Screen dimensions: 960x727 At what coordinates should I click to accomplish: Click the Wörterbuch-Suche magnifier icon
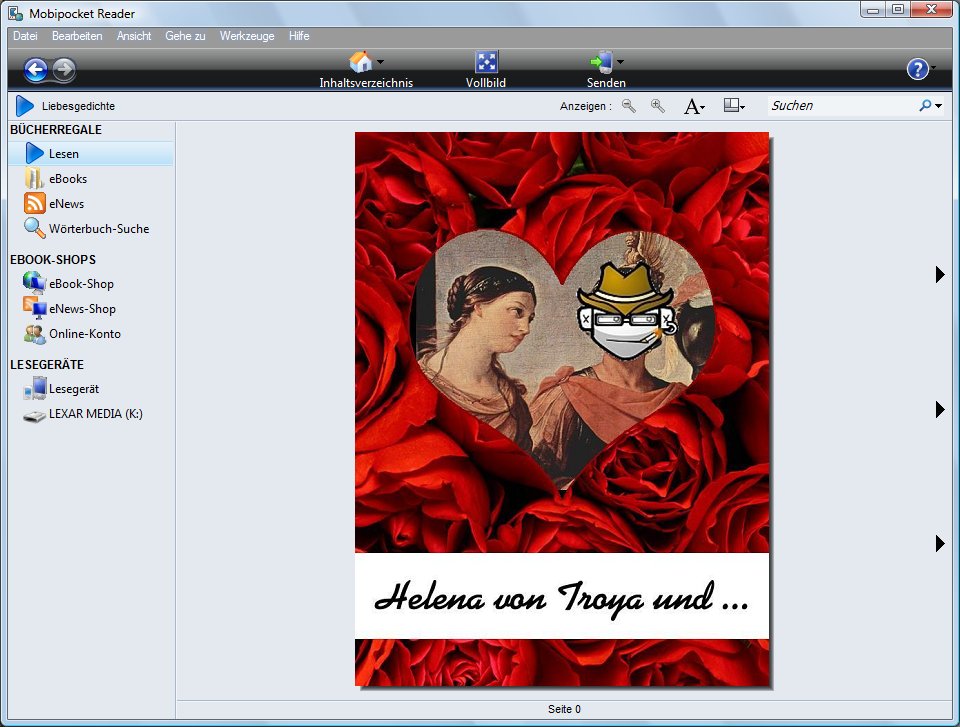tap(34, 228)
